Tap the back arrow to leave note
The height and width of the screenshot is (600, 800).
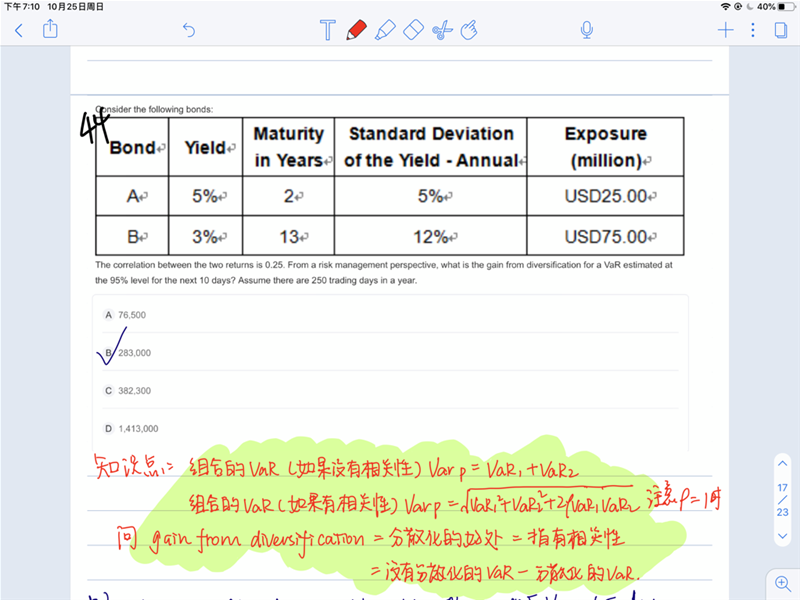pyautogui.click(x=19, y=31)
